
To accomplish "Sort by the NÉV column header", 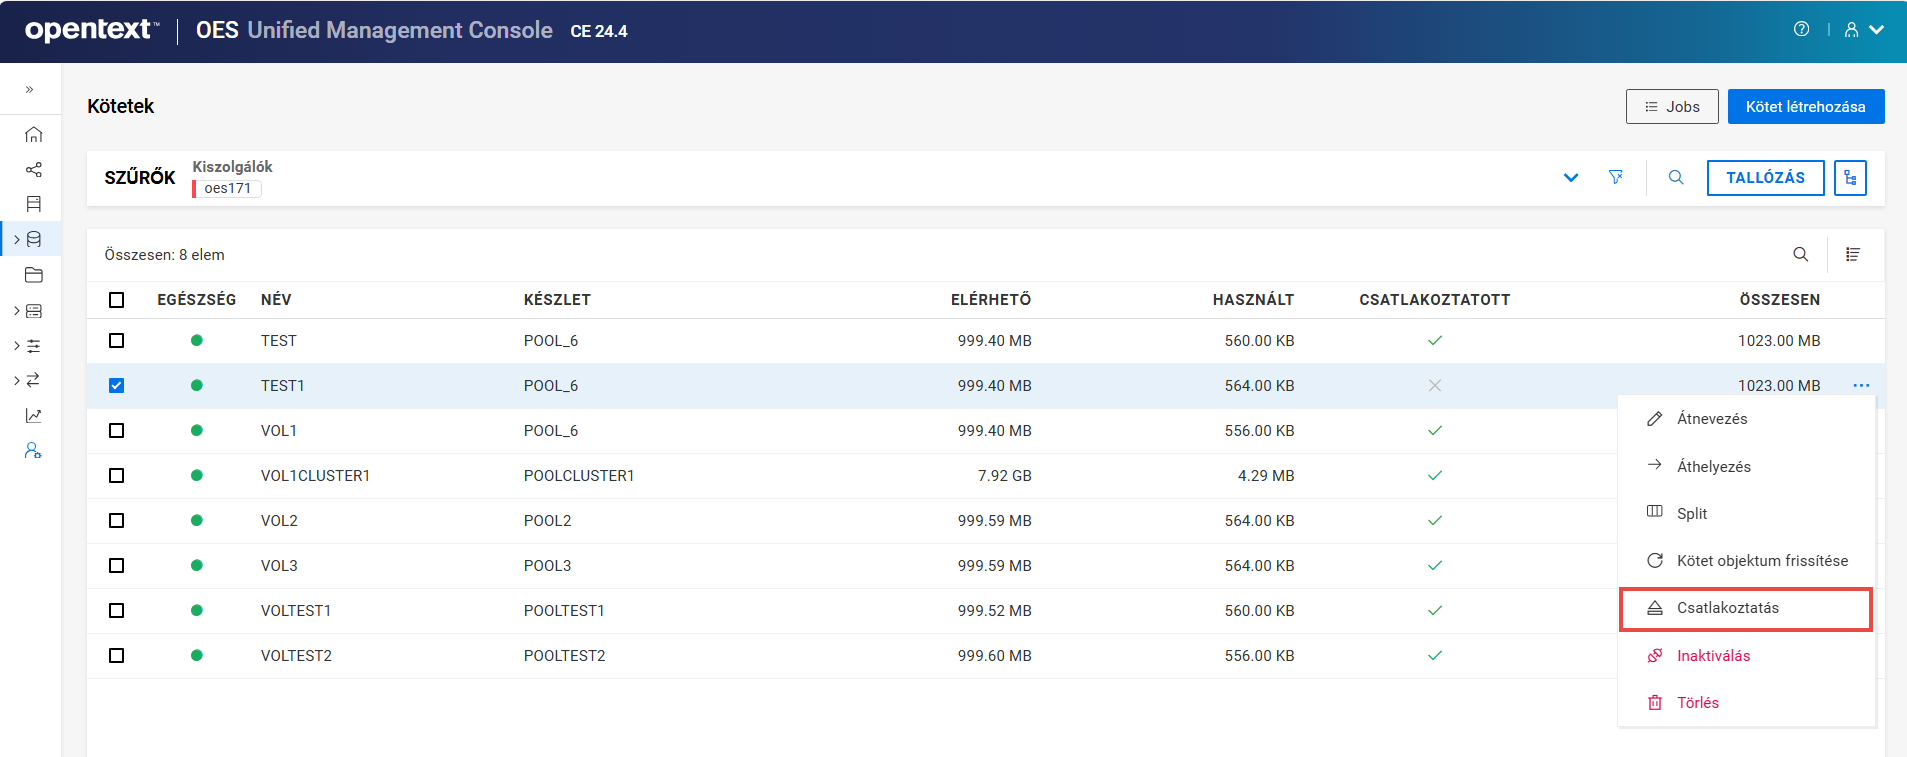I will (276, 300).
